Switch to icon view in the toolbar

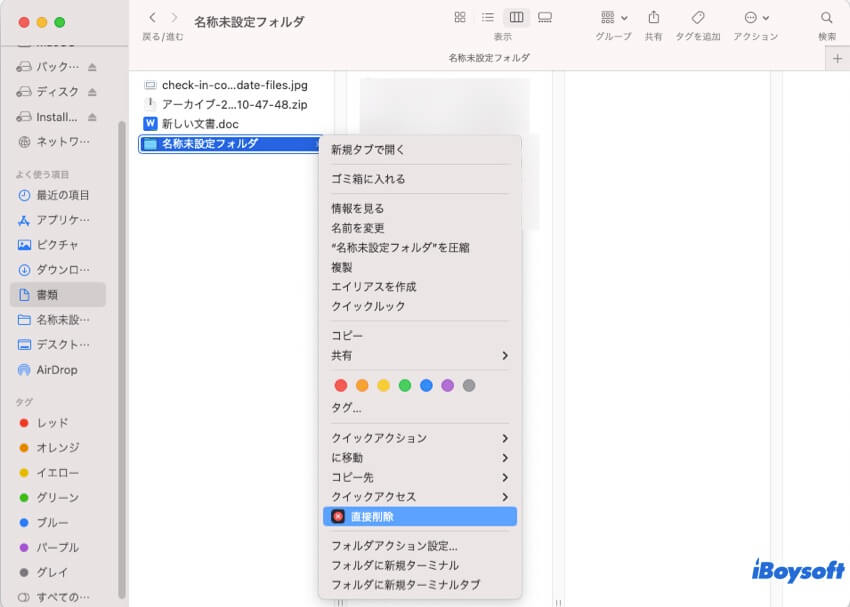(459, 17)
